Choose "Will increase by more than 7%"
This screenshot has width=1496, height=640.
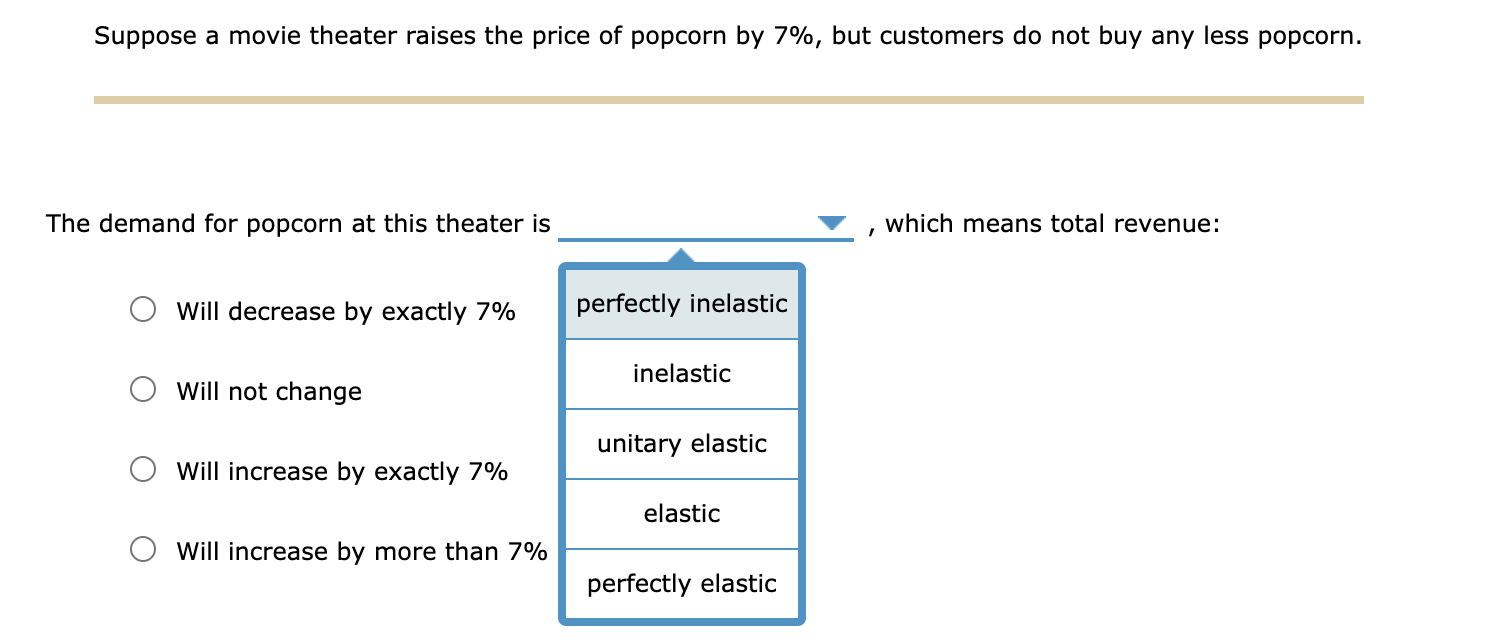(x=144, y=548)
